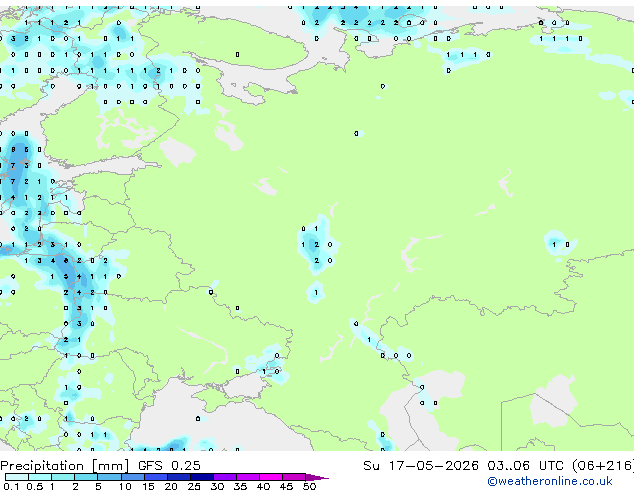The width and height of the screenshot is (634, 490).
Task: Click the 'Precipitation [mm]' title text
Action: tap(65, 466)
